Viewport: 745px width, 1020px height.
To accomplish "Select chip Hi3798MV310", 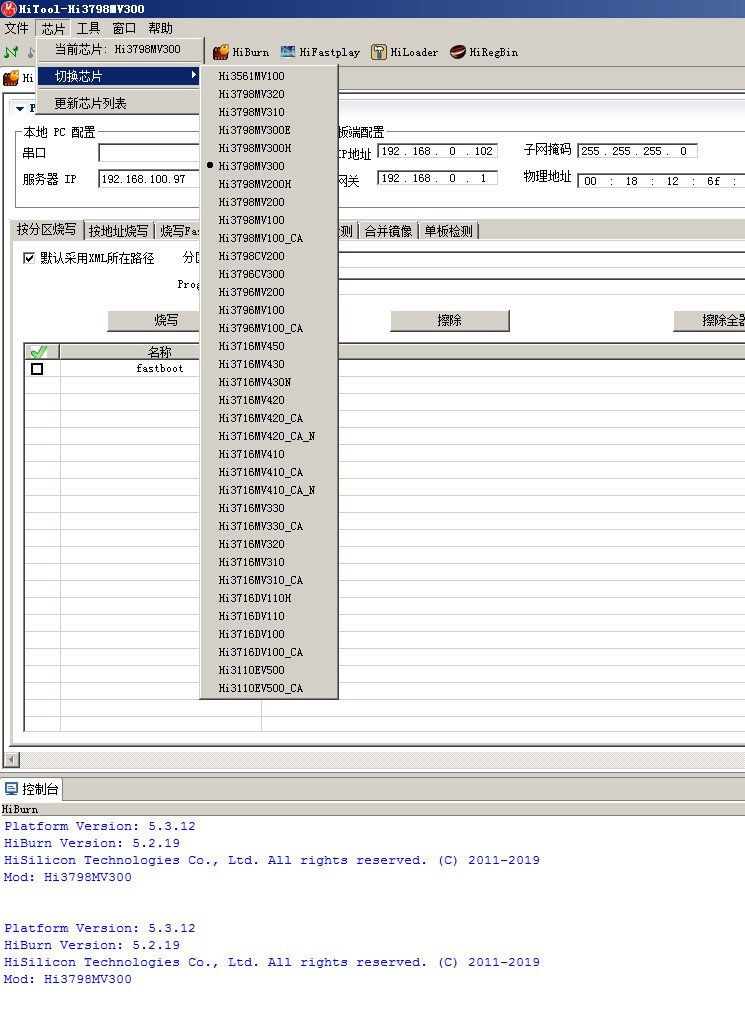I will coord(269,112).
